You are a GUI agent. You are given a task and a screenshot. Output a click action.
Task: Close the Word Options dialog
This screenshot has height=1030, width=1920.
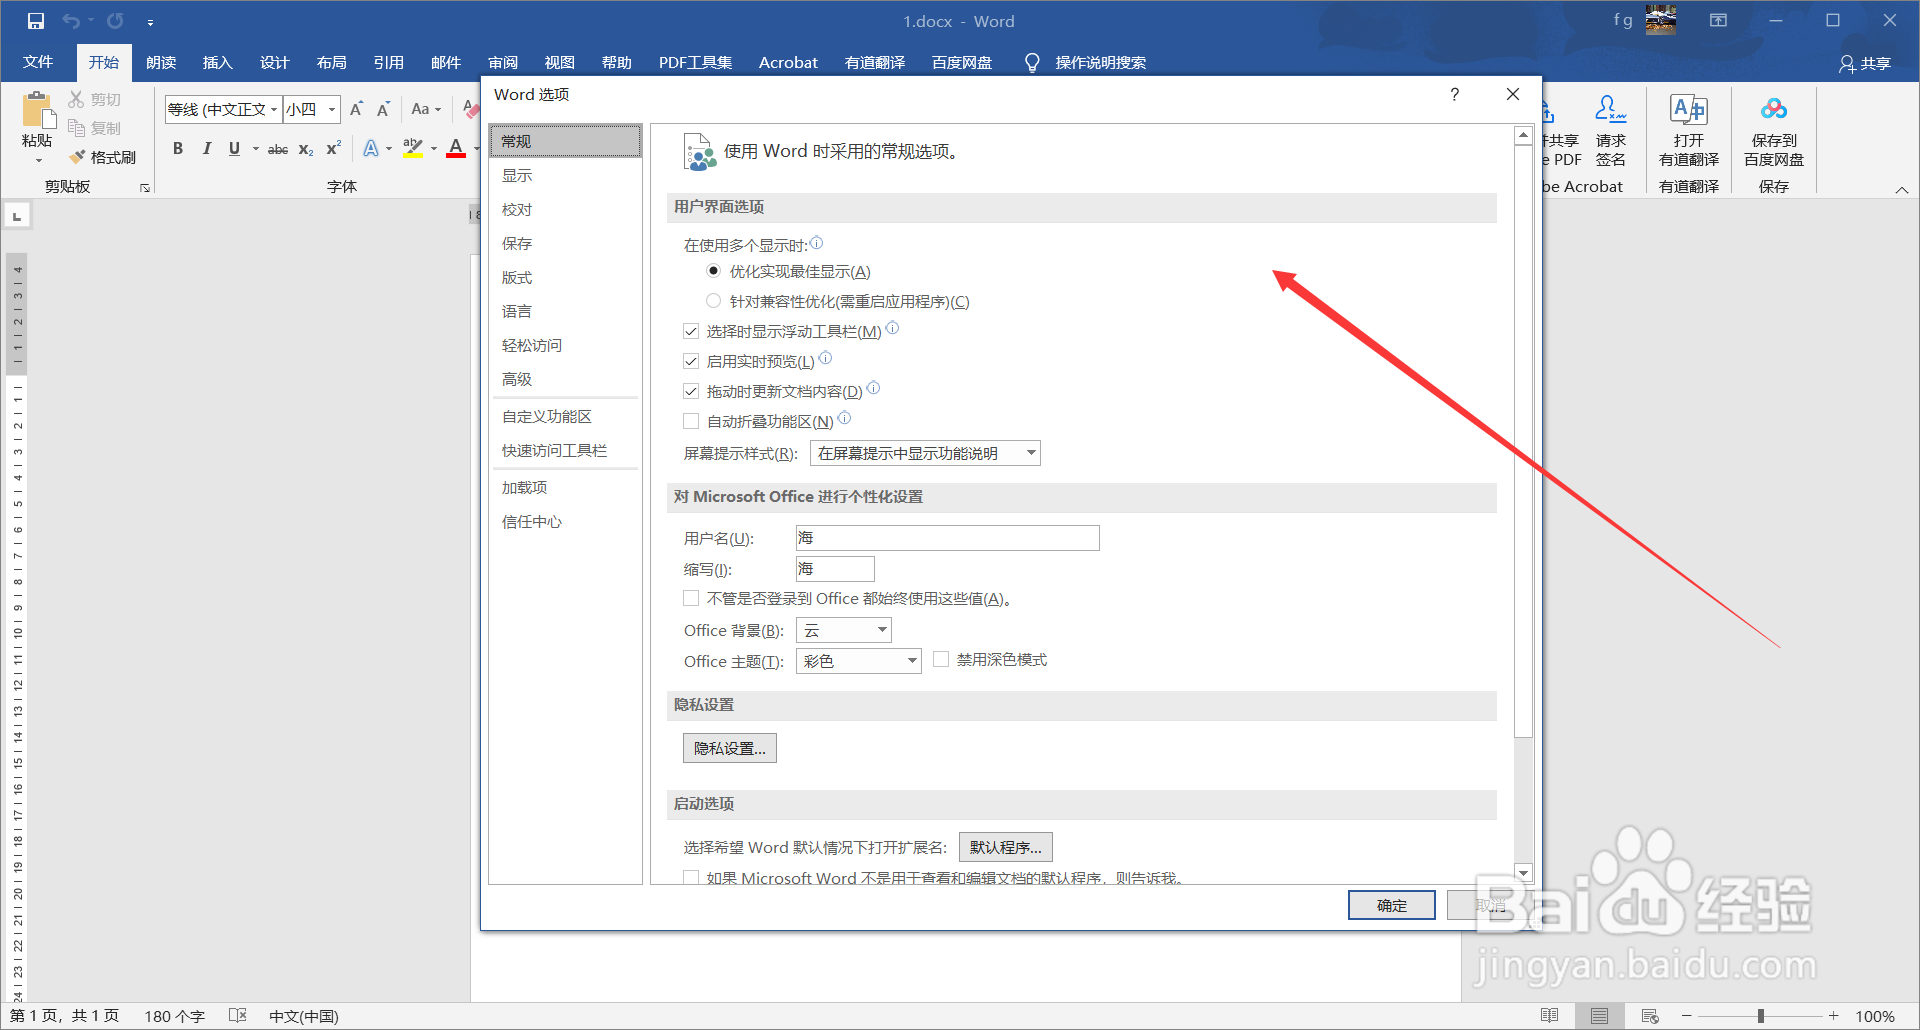tap(1513, 94)
